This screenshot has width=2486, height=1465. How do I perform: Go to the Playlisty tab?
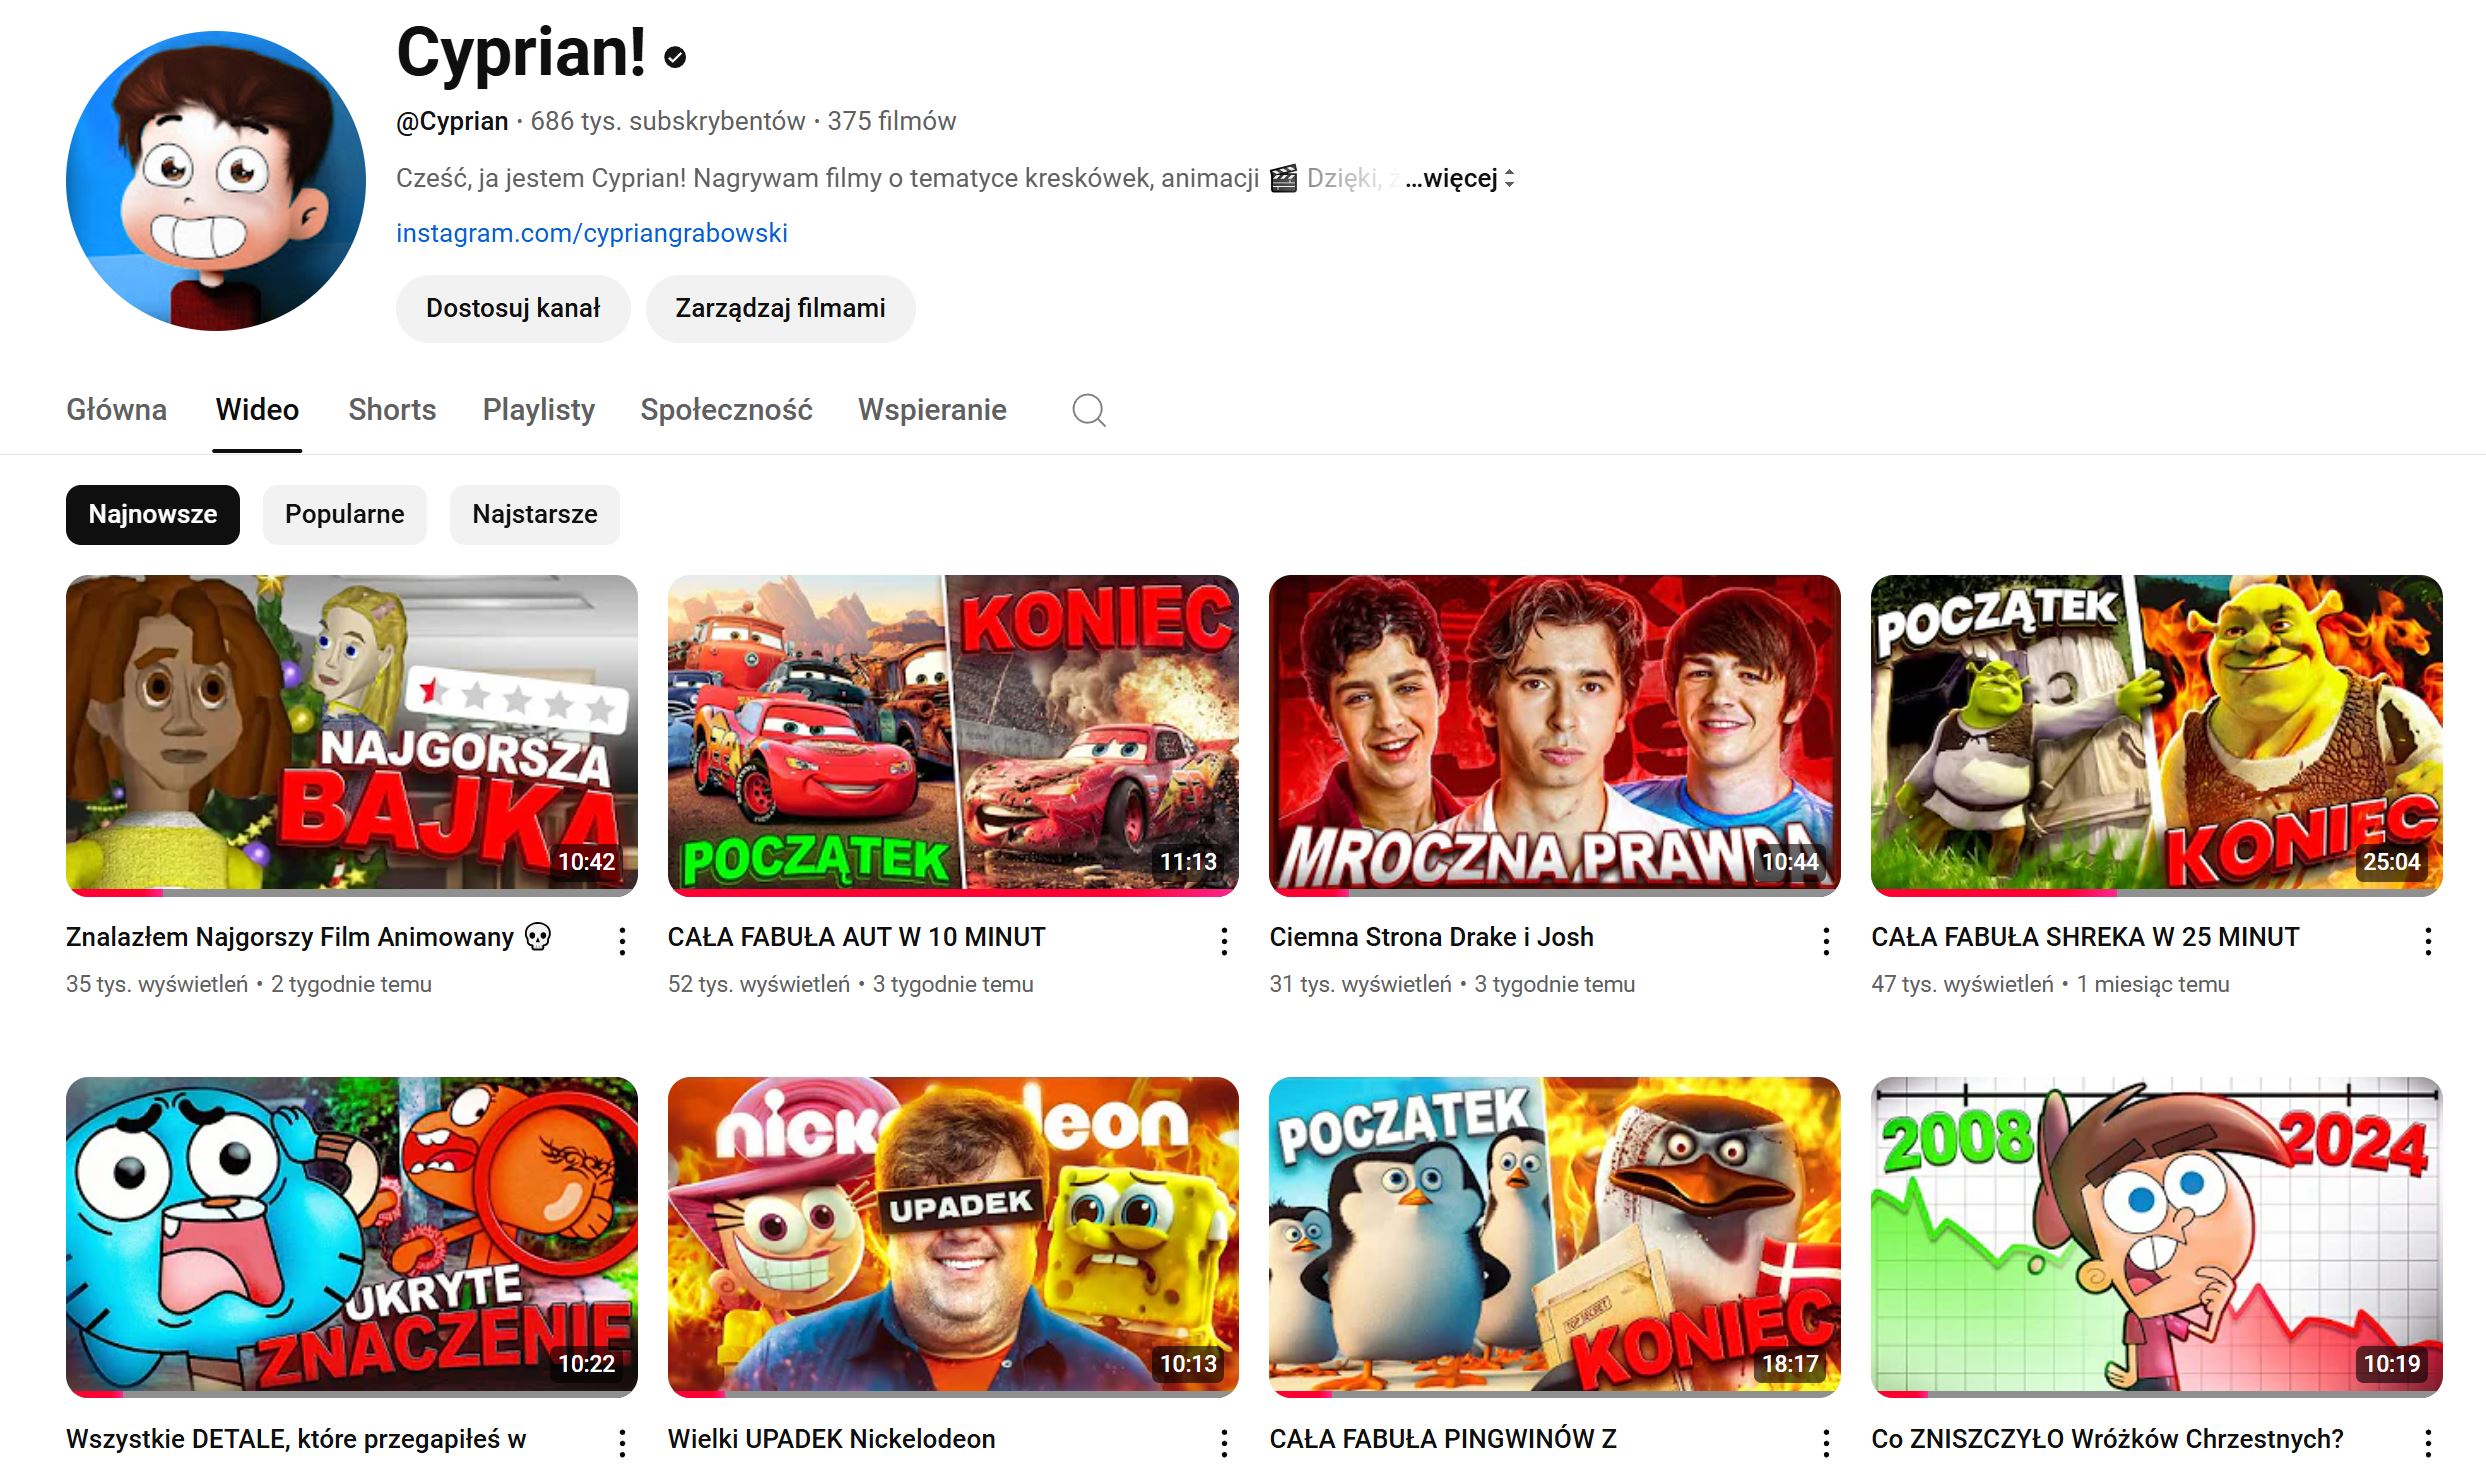pos(538,410)
